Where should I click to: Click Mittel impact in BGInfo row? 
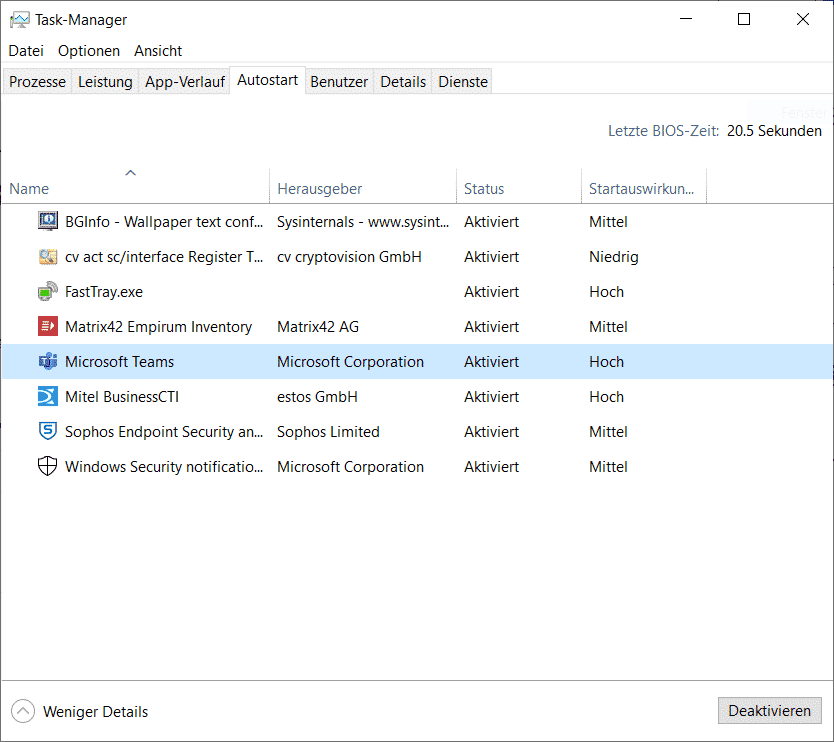pyautogui.click(x=608, y=222)
